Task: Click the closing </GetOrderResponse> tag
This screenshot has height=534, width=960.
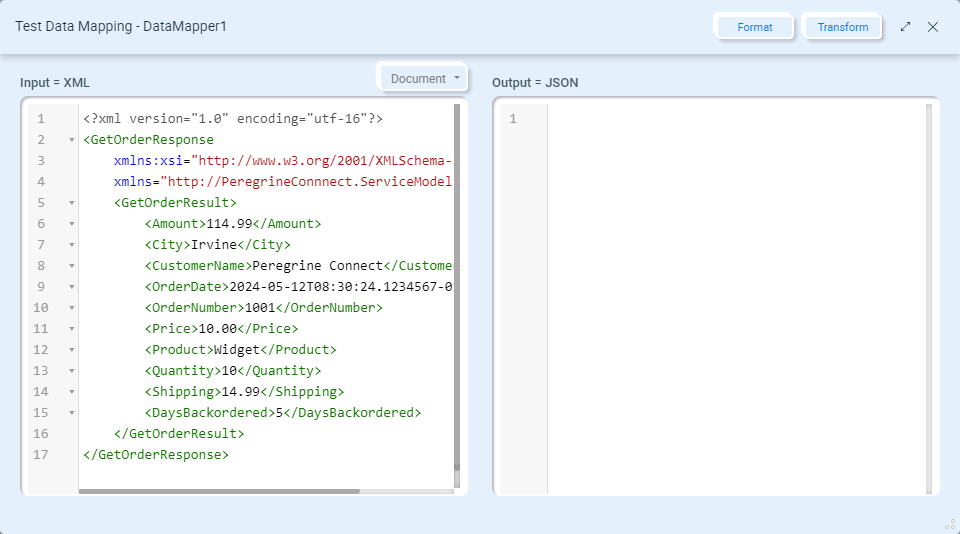Action: coord(156,454)
